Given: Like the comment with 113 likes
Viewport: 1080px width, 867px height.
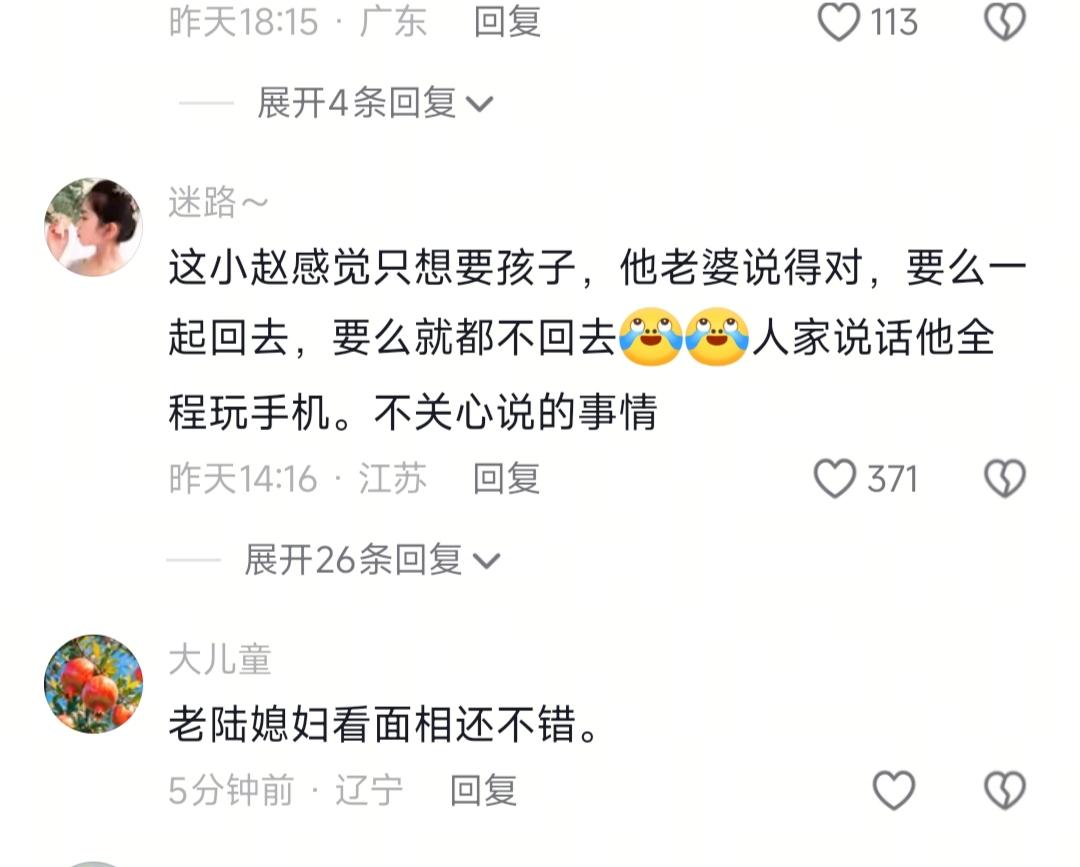Looking at the screenshot, I should click(838, 22).
